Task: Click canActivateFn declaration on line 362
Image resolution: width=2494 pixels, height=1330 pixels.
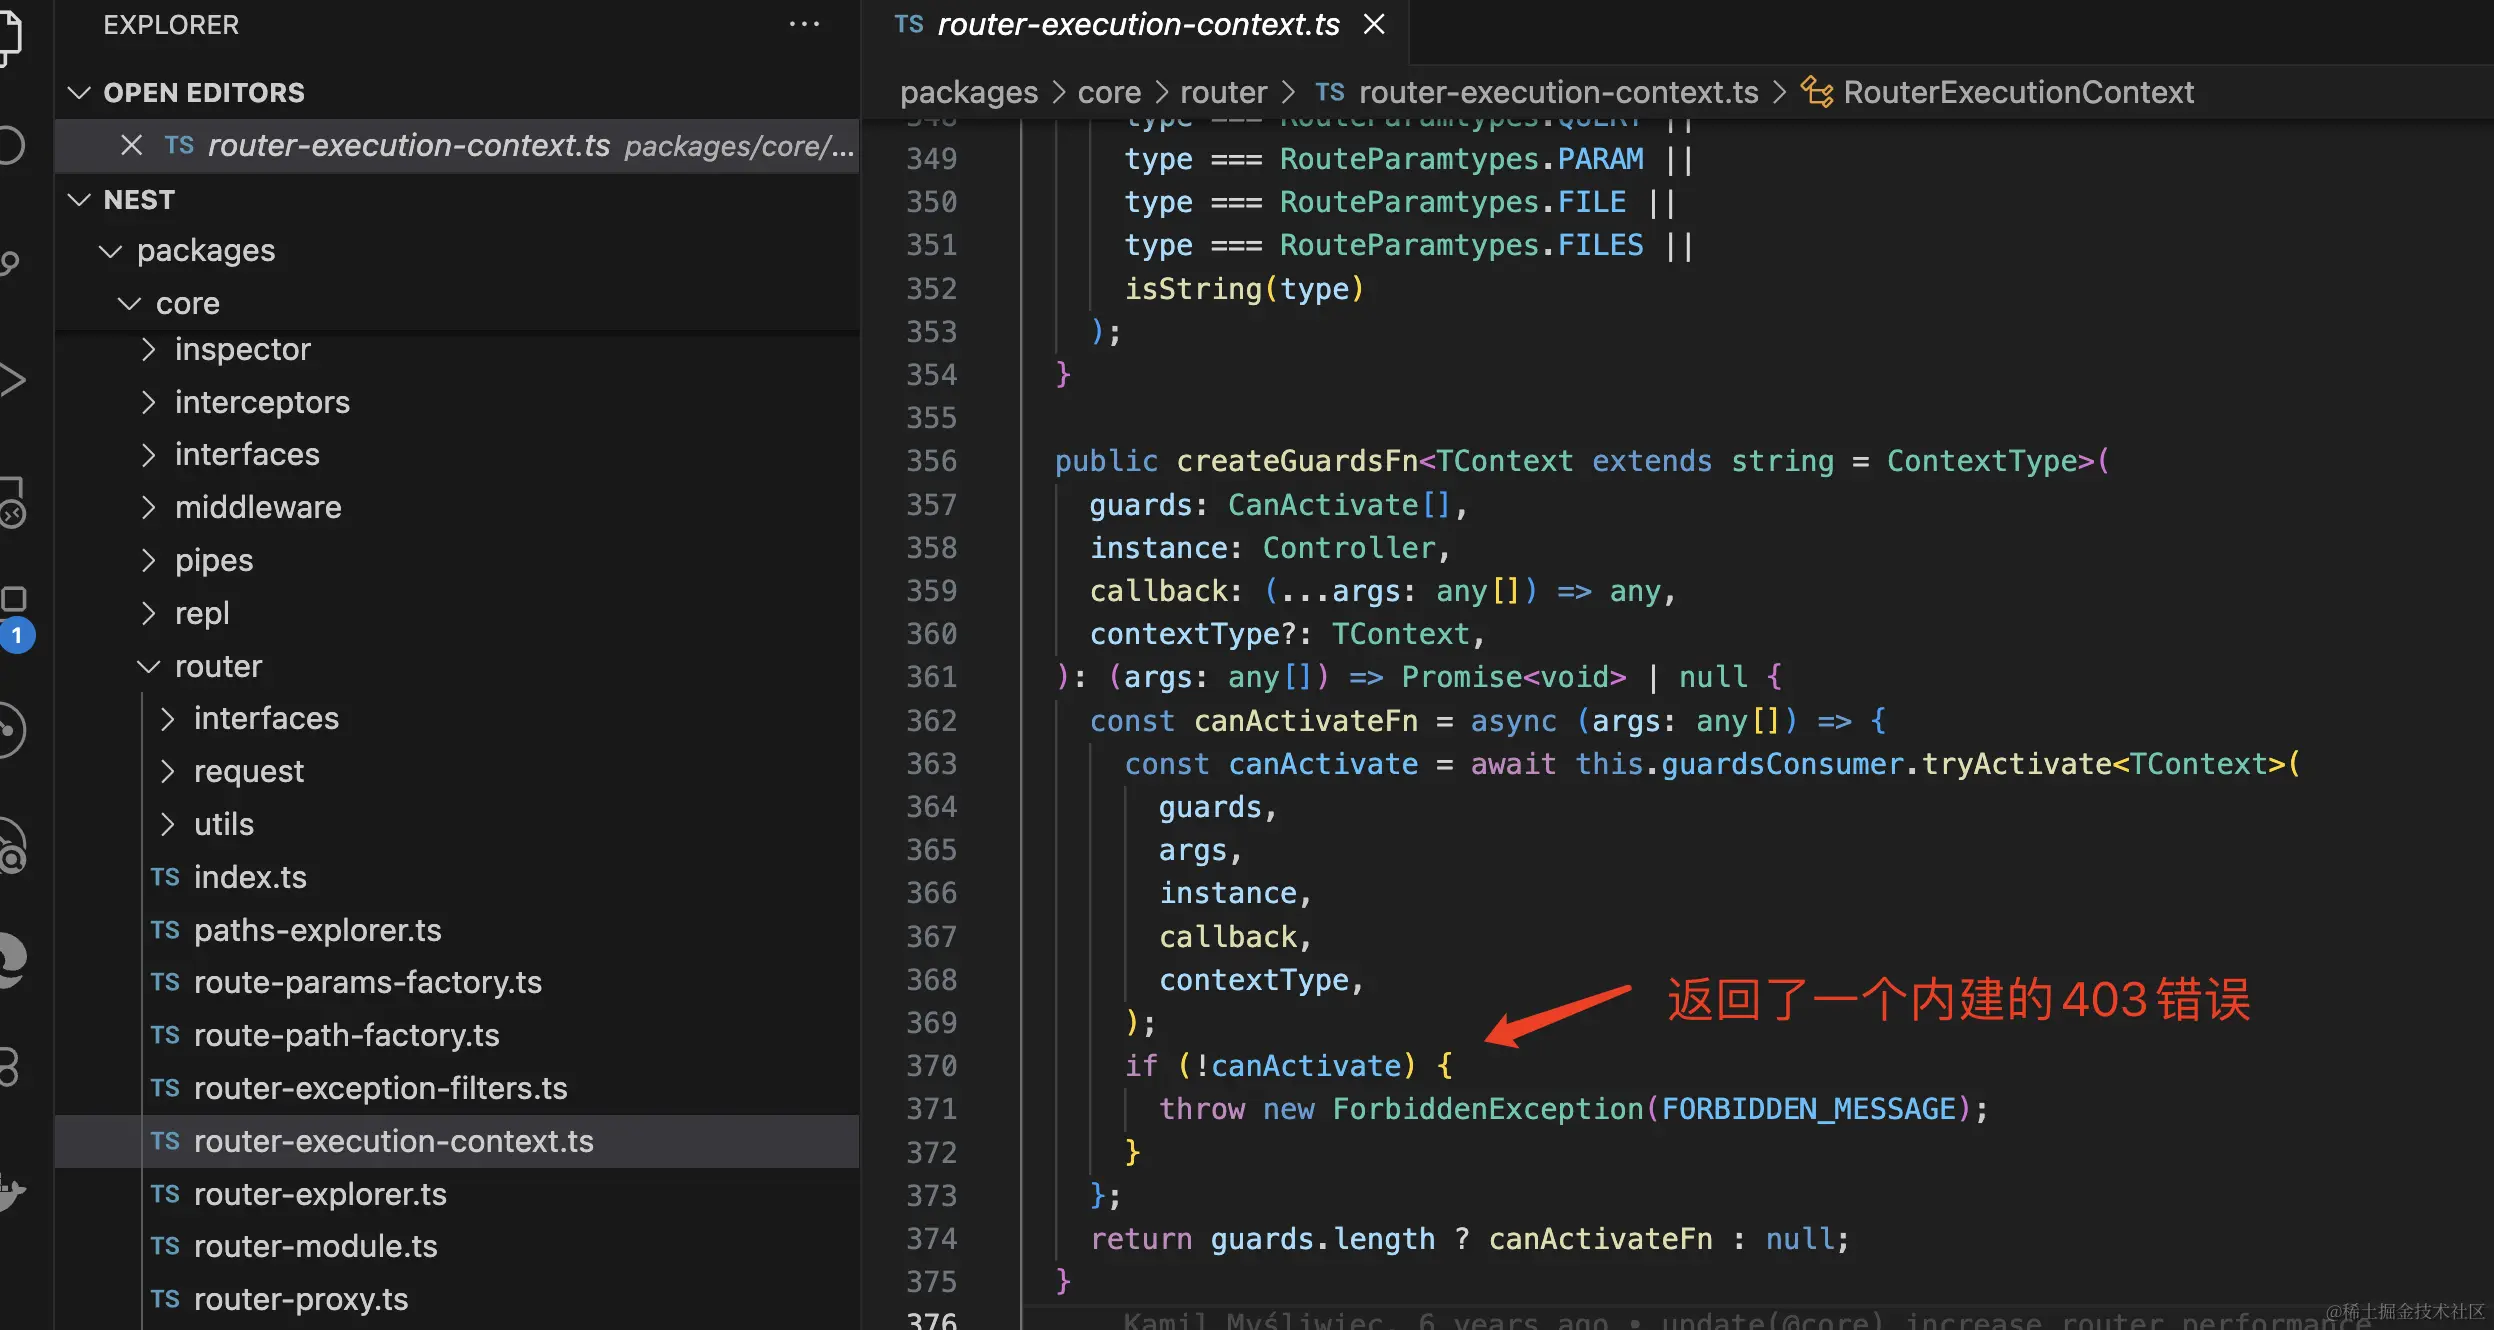Action: click(x=1306, y=721)
